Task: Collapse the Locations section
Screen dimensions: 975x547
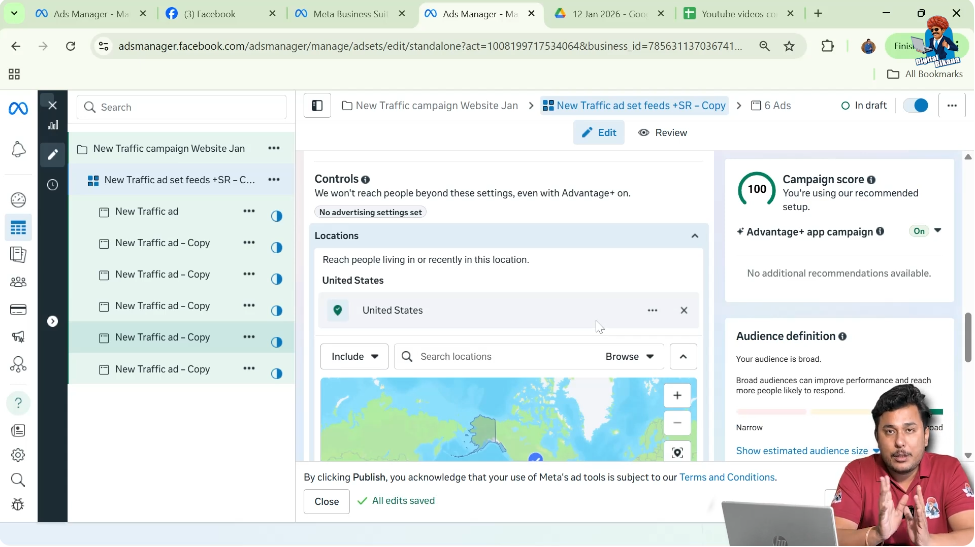Action: [x=694, y=236]
